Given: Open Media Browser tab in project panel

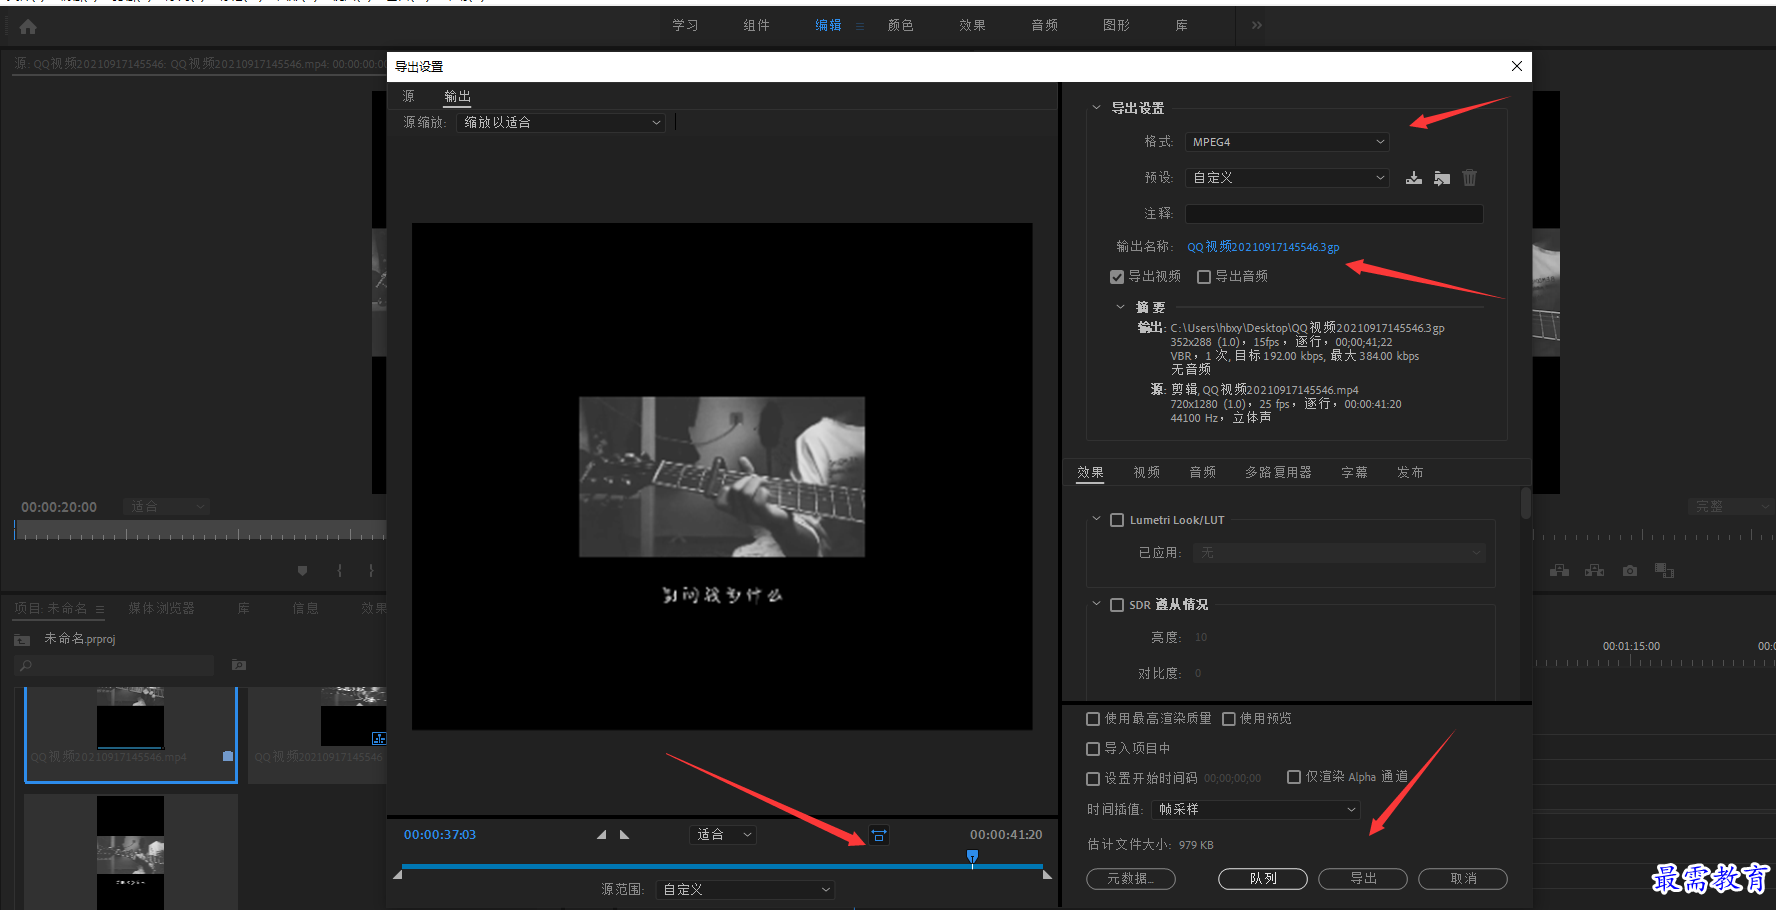Looking at the screenshot, I should pyautogui.click(x=162, y=609).
